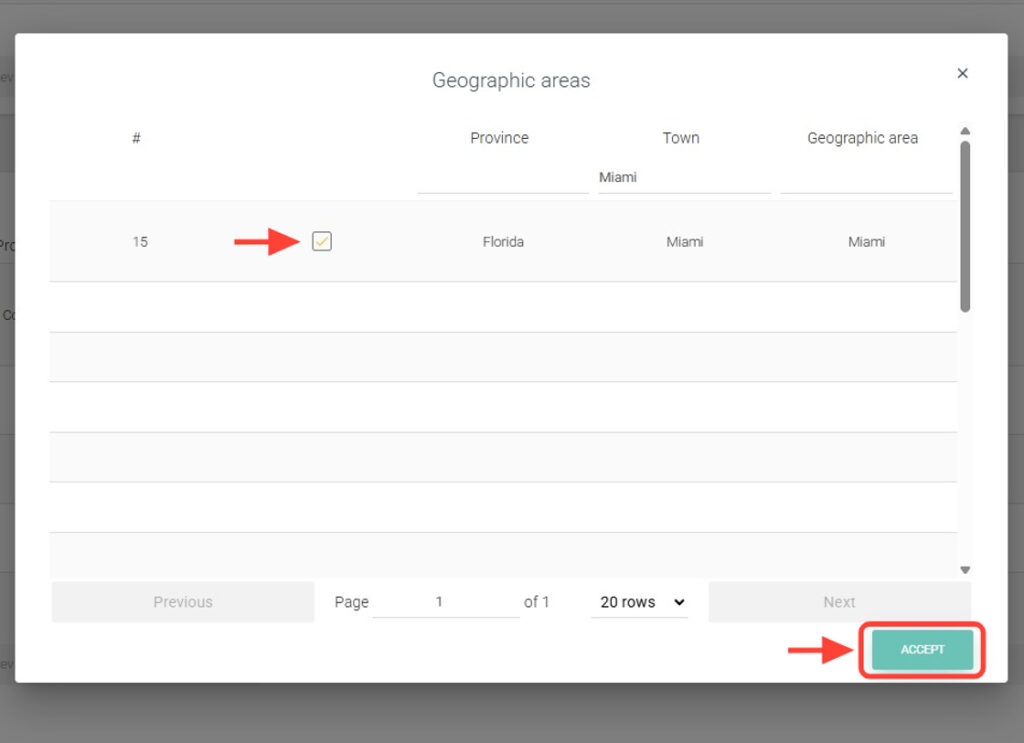The image size is (1024, 743).
Task: Click the scrollbar up arrow
Action: [x=965, y=131]
